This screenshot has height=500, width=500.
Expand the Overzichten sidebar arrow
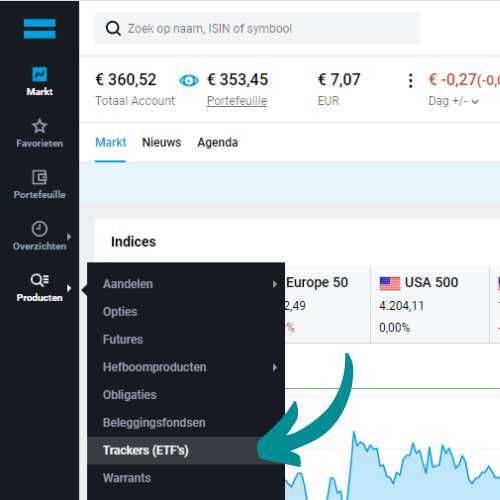(69, 236)
